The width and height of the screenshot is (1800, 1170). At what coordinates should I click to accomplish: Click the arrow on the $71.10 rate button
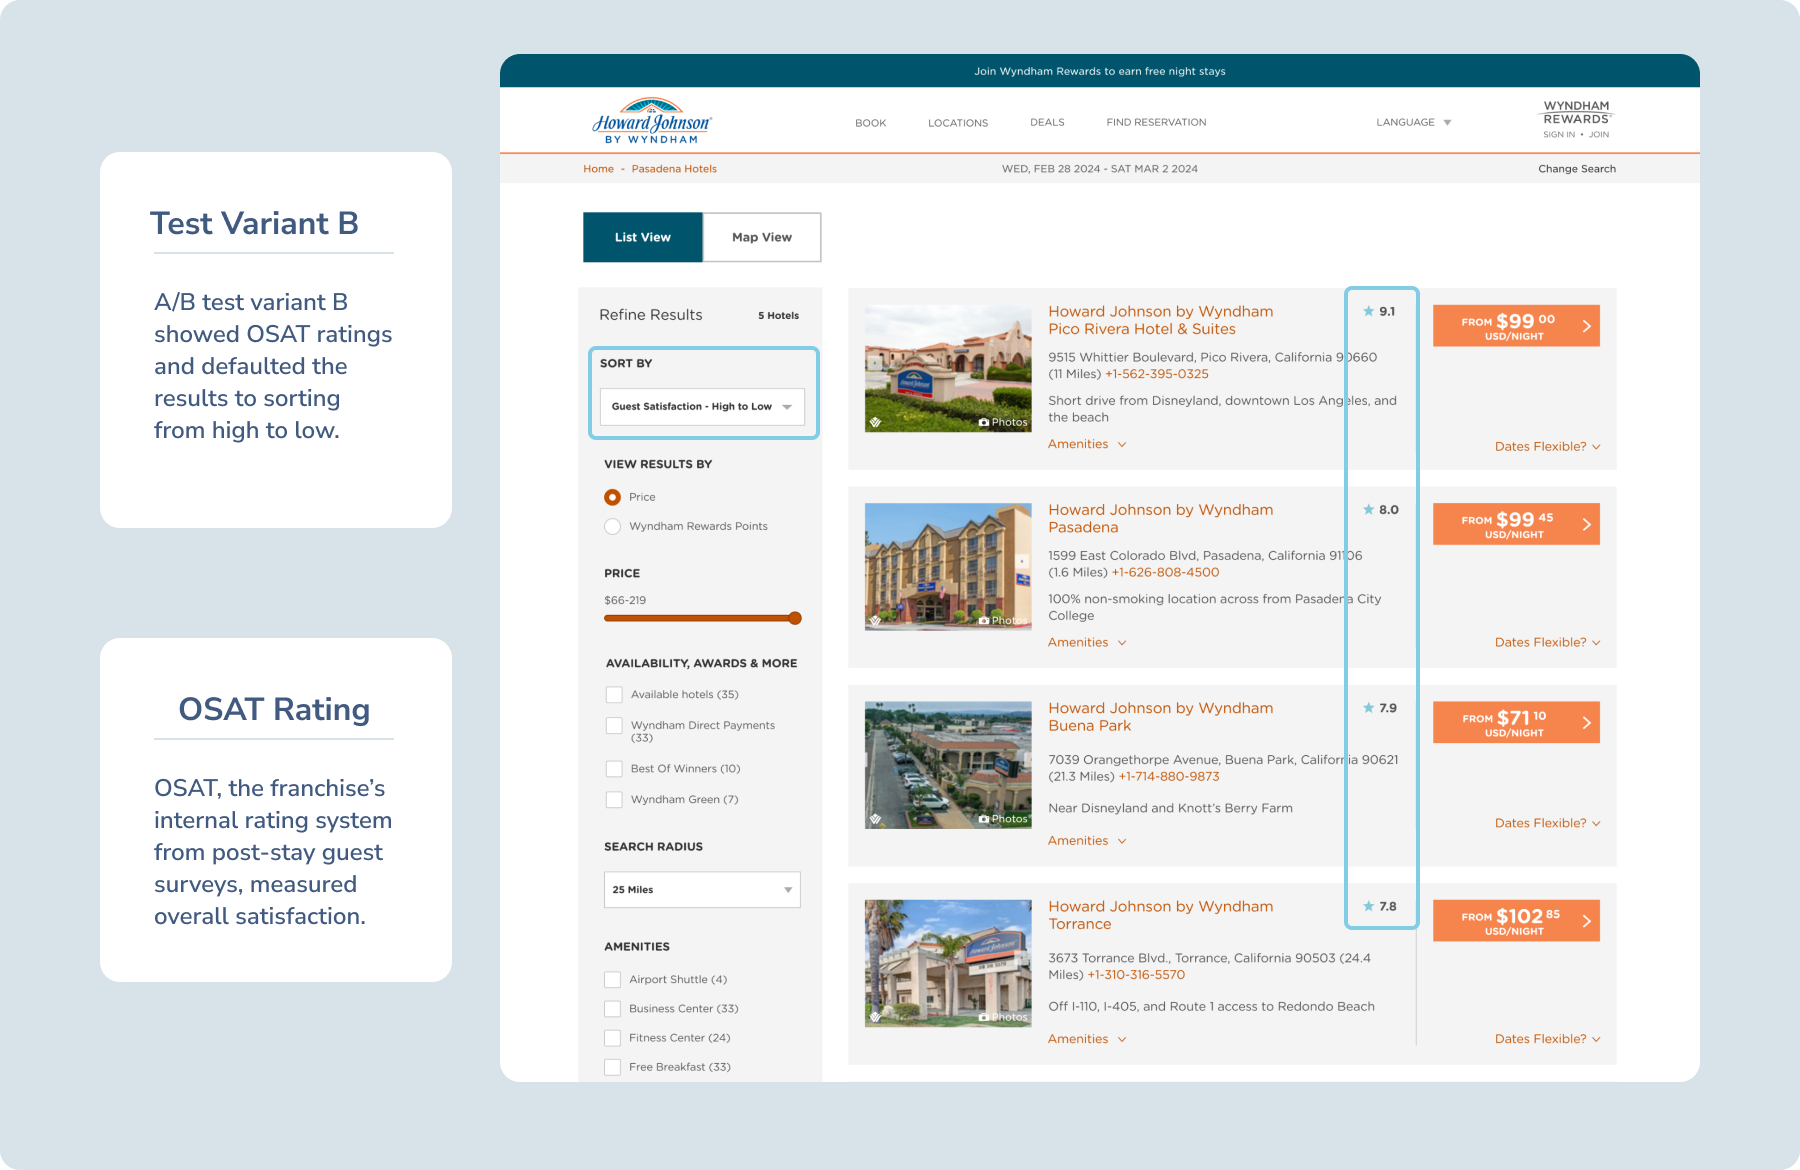click(x=1586, y=722)
